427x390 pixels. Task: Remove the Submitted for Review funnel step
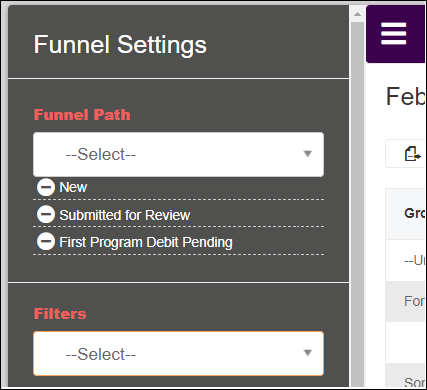pos(46,214)
